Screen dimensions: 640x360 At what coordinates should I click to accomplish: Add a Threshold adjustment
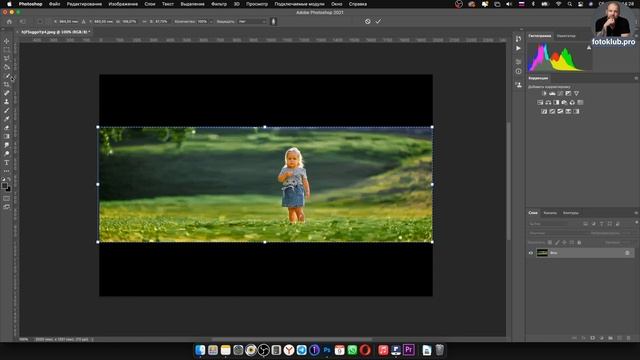560,111
